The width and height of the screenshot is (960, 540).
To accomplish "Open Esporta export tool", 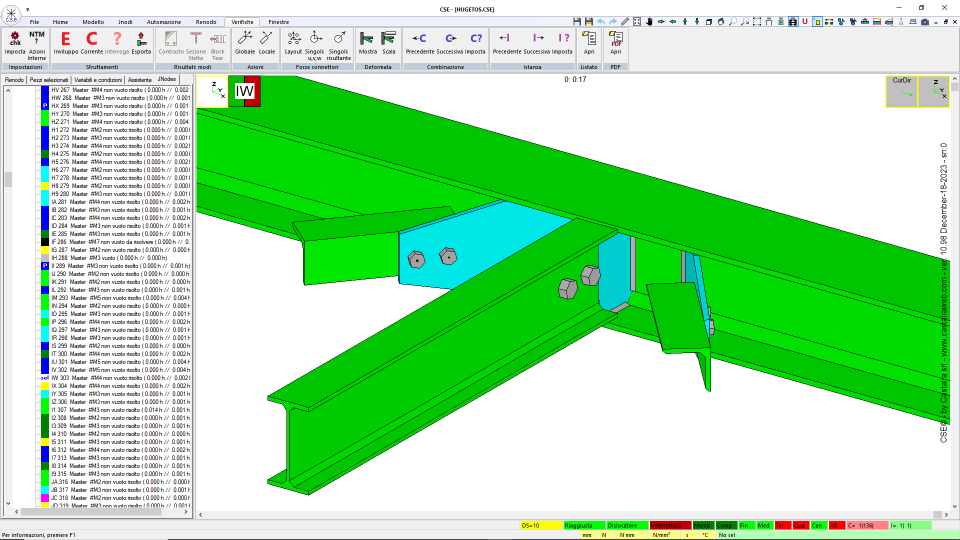I will coord(141,43).
